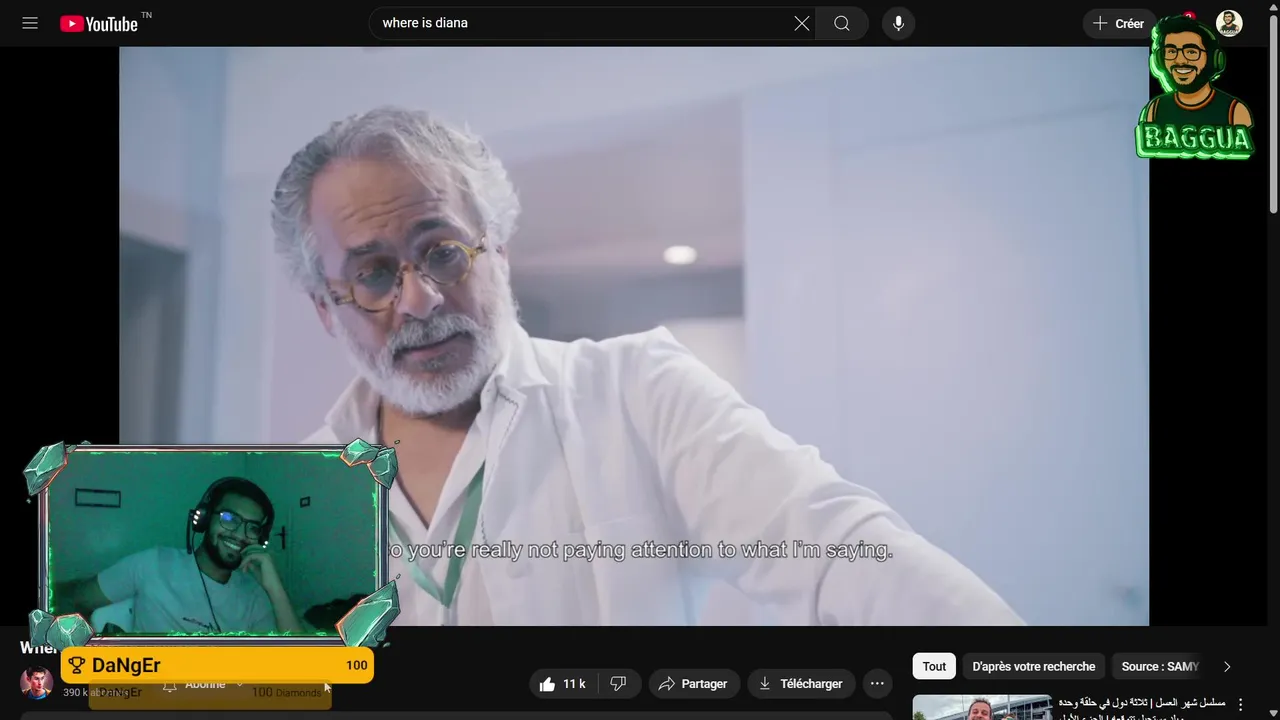Open options for the recommended video

pyautogui.click(x=1241, y=705)
